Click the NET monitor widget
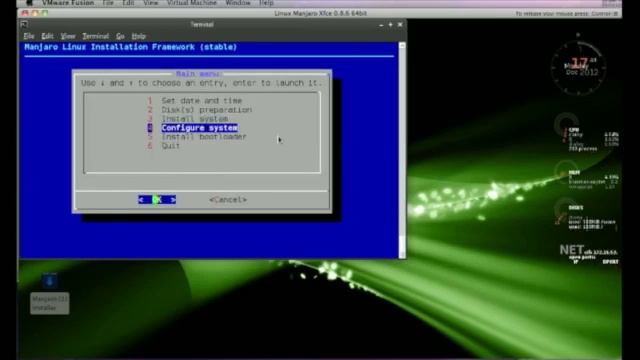Image resolution: width=640 pixels, height=360 pixels. pos(589,254)
